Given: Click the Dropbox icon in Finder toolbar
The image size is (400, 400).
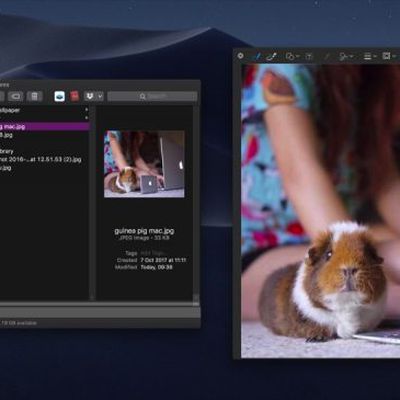Looking at the screenshot, I should point(90,96).
